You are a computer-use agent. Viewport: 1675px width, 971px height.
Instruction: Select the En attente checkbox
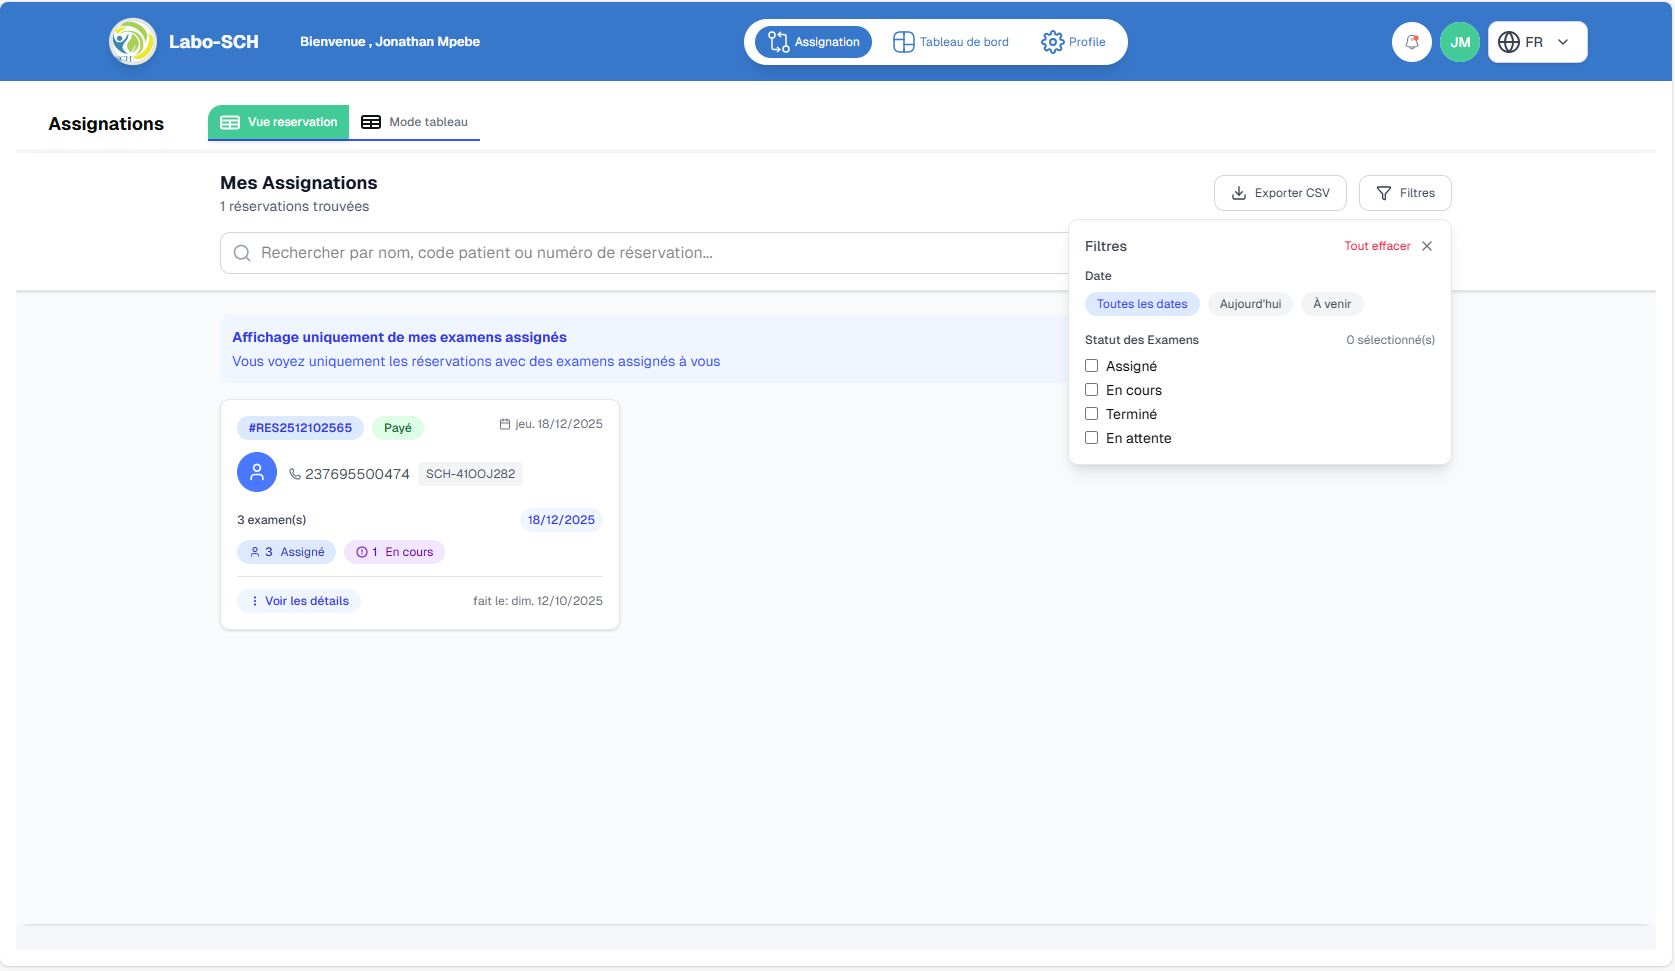[1092, 438]
